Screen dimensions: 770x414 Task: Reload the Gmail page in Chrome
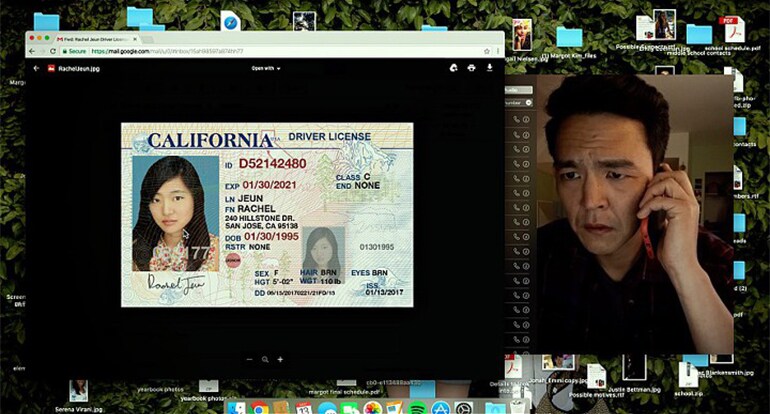pos(53,51)
